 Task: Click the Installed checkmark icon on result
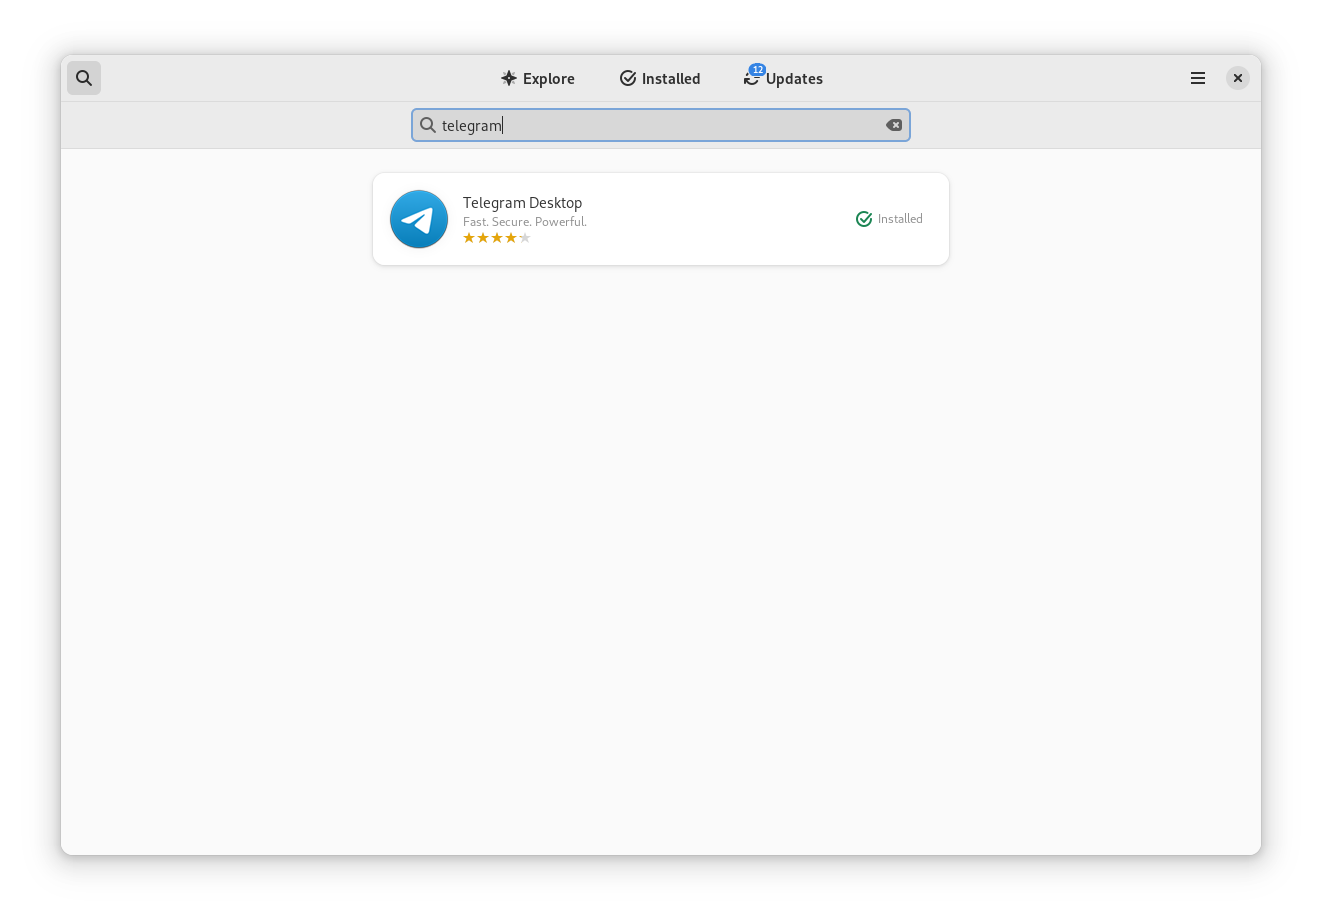coord(864,219)
